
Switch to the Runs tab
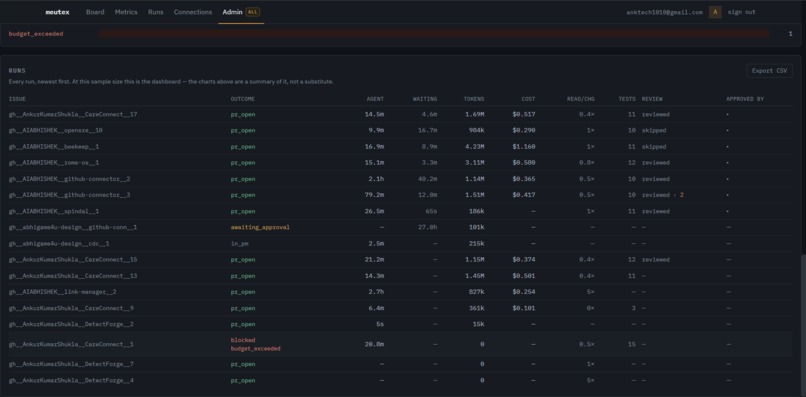[x=156, y=12]
